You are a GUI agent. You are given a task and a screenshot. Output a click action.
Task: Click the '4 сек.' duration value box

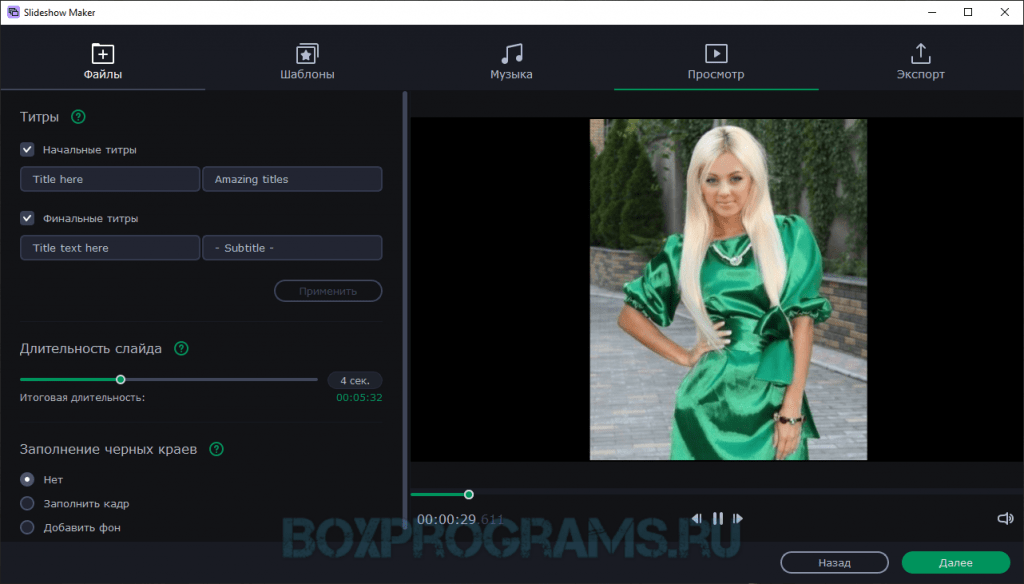[x=355, y=380]
